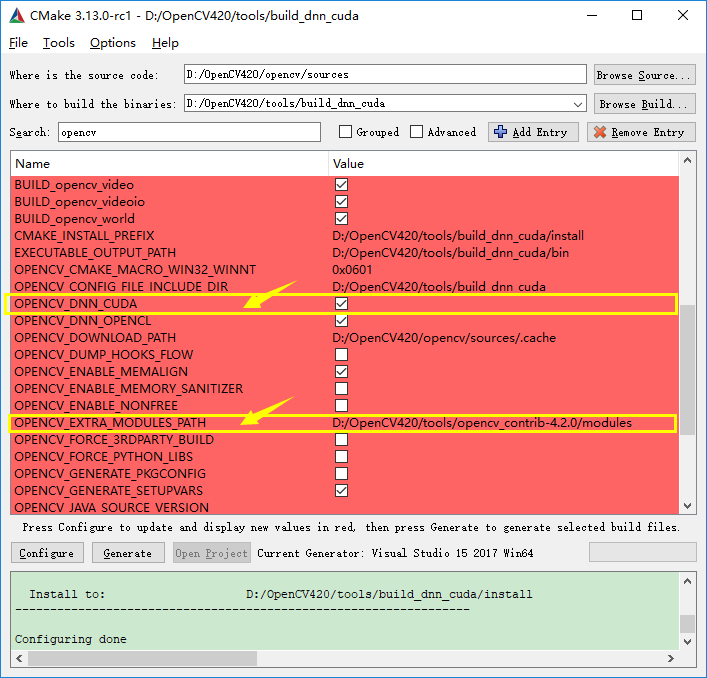
Task: Click the build_dnn_cuda/bin path value
Action: pos(450,252)
